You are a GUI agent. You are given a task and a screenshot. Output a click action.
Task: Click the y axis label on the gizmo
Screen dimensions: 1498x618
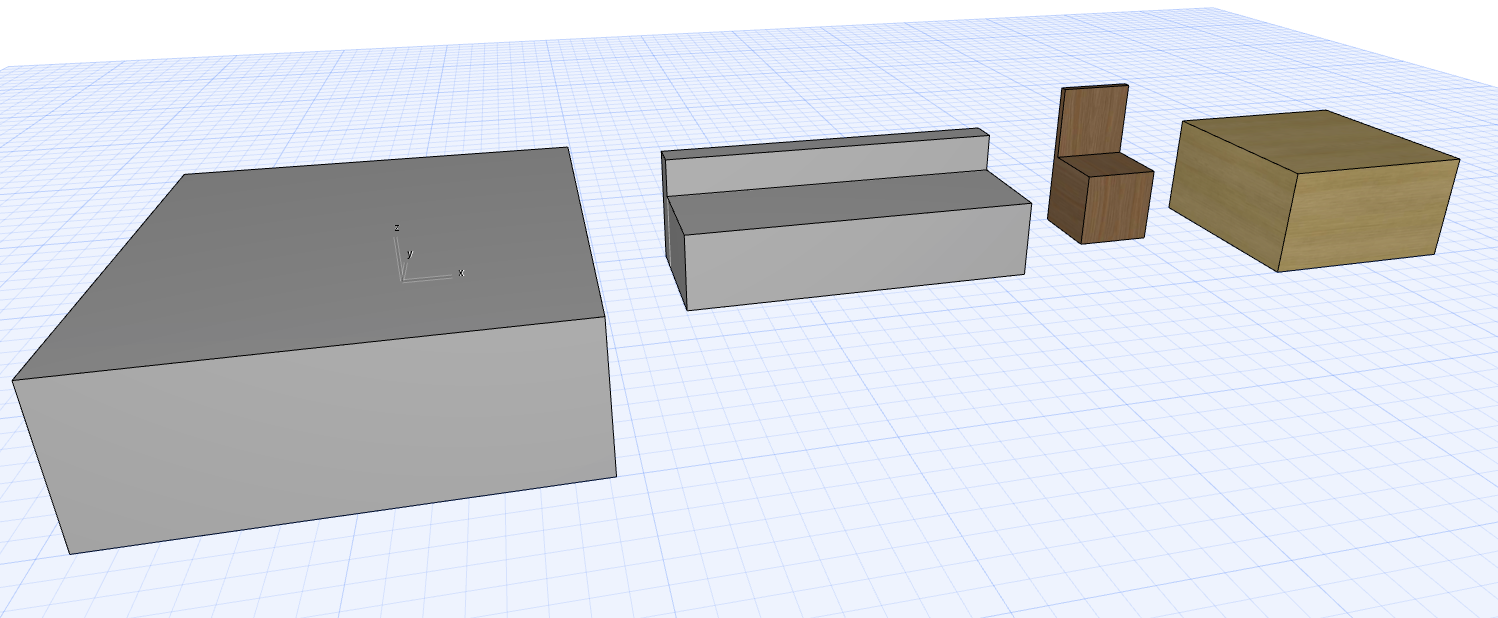point(410,254)
